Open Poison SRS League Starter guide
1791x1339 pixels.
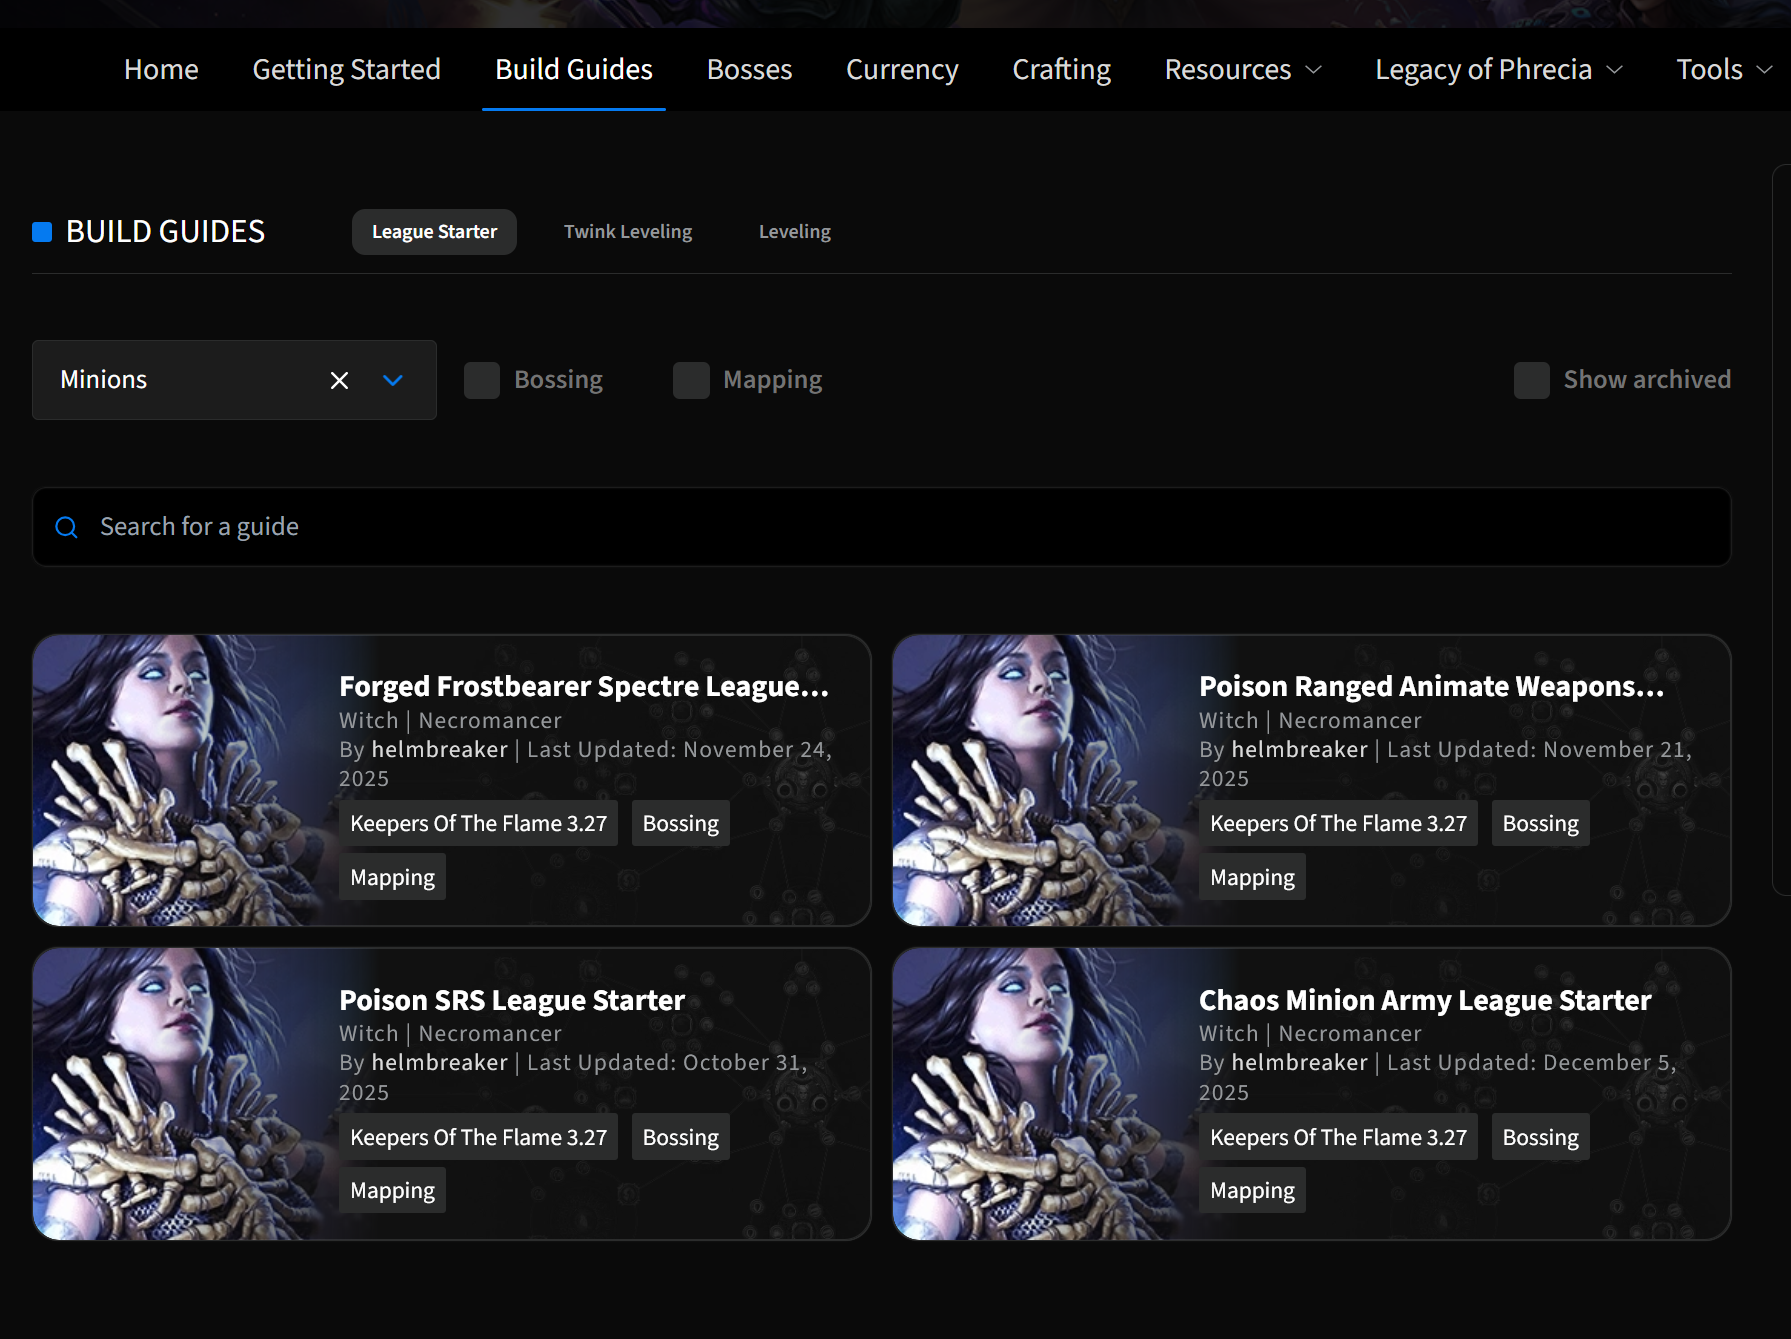tap(512, 1000)
